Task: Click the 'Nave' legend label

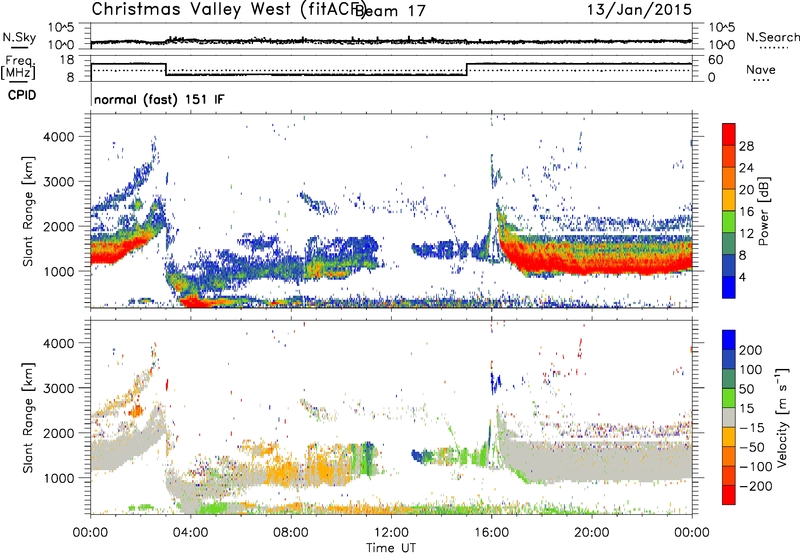Action: point(761,69)
